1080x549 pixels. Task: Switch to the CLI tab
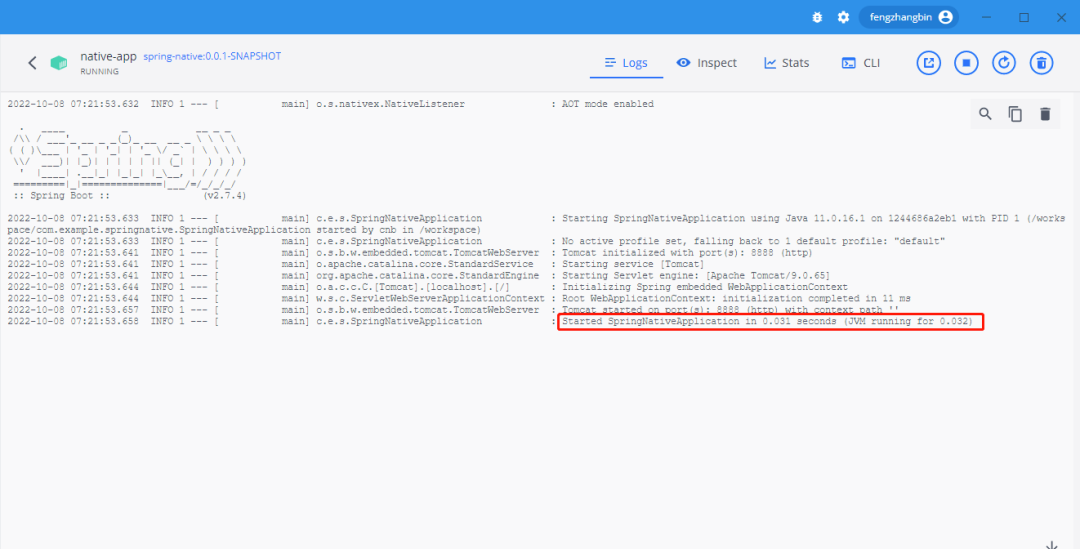pos(861,63)
